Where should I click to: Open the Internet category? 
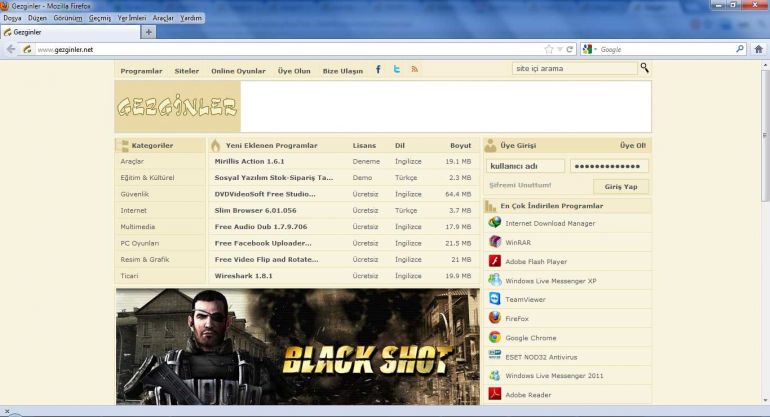tap(134, 210)
